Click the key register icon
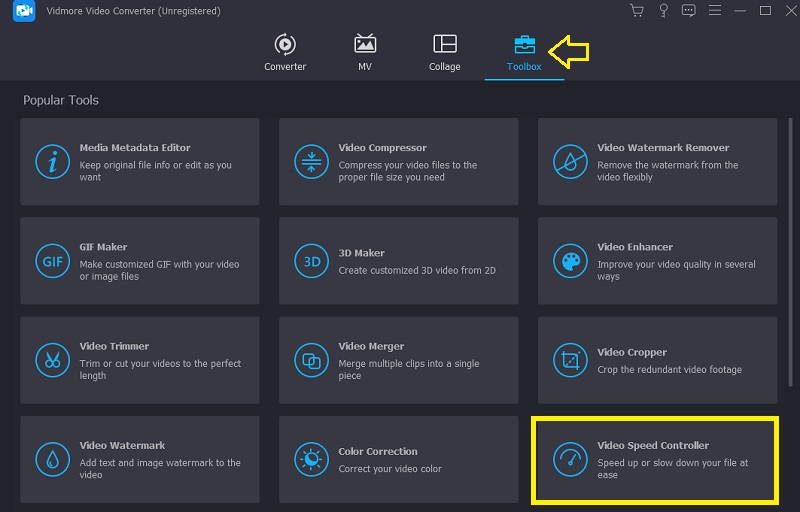800x512 pixels. (661, 11)
